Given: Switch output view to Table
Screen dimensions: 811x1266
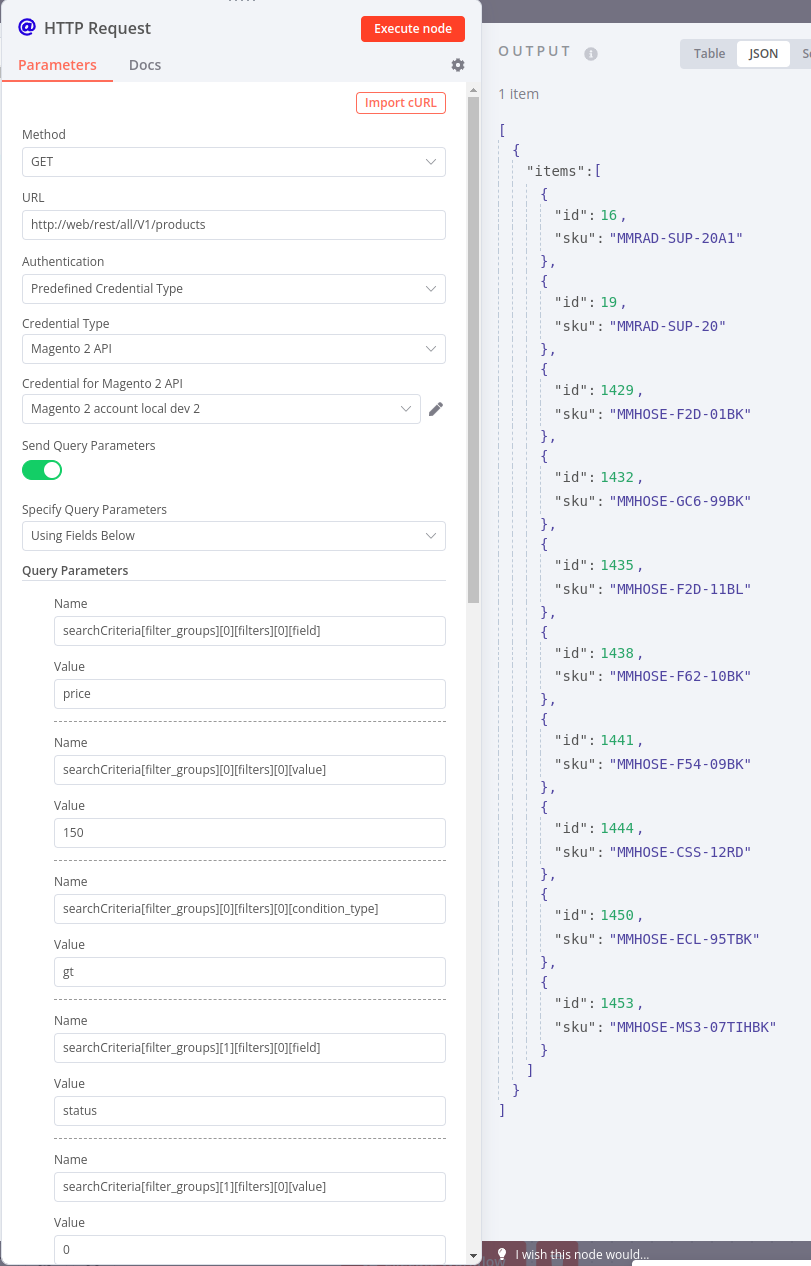Looking at the screenshot, I should (708, 53).
